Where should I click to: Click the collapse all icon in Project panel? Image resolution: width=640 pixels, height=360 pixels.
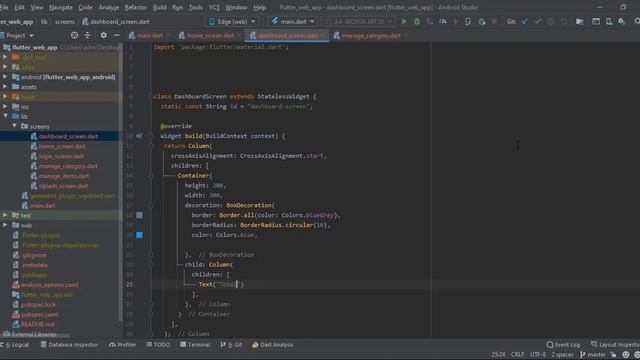coord(88,36)
